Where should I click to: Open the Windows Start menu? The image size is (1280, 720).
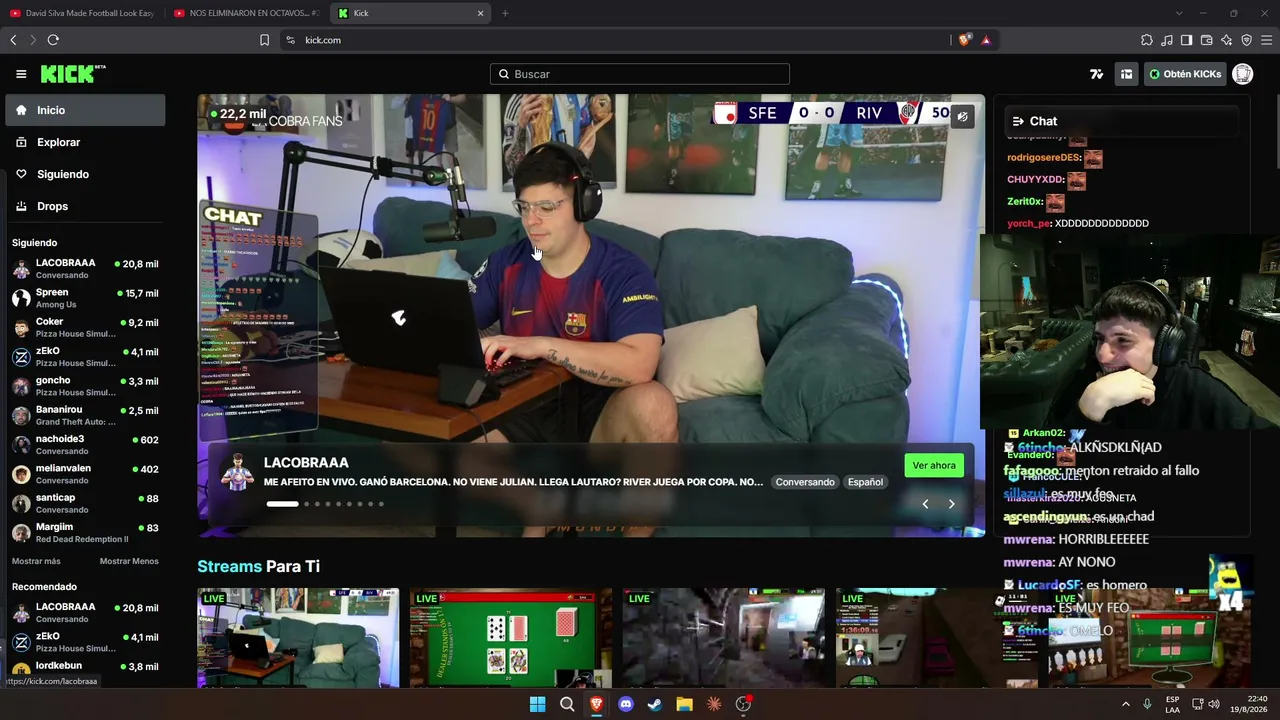pos(537,704)
